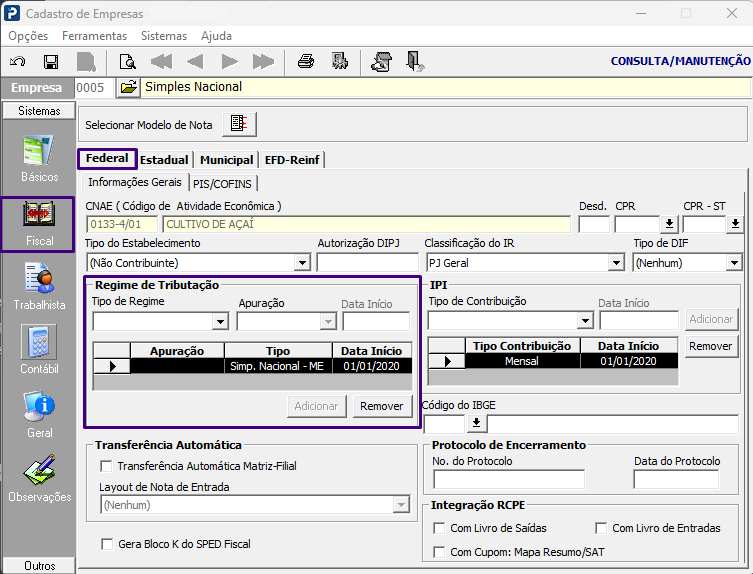Click the CNAE code 0133-4/01 field
This screenshot has height=574, width=753.
[122, 224]
